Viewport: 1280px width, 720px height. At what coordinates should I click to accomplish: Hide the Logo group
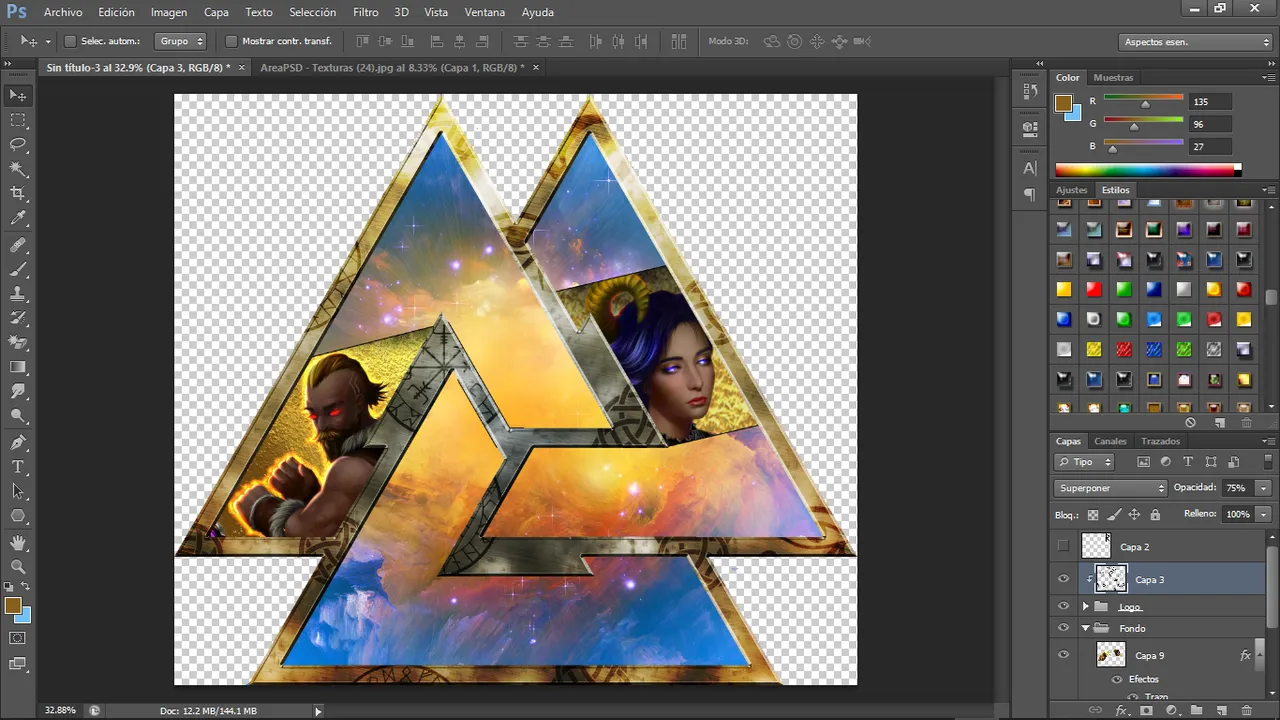[x=1063, y=606]
